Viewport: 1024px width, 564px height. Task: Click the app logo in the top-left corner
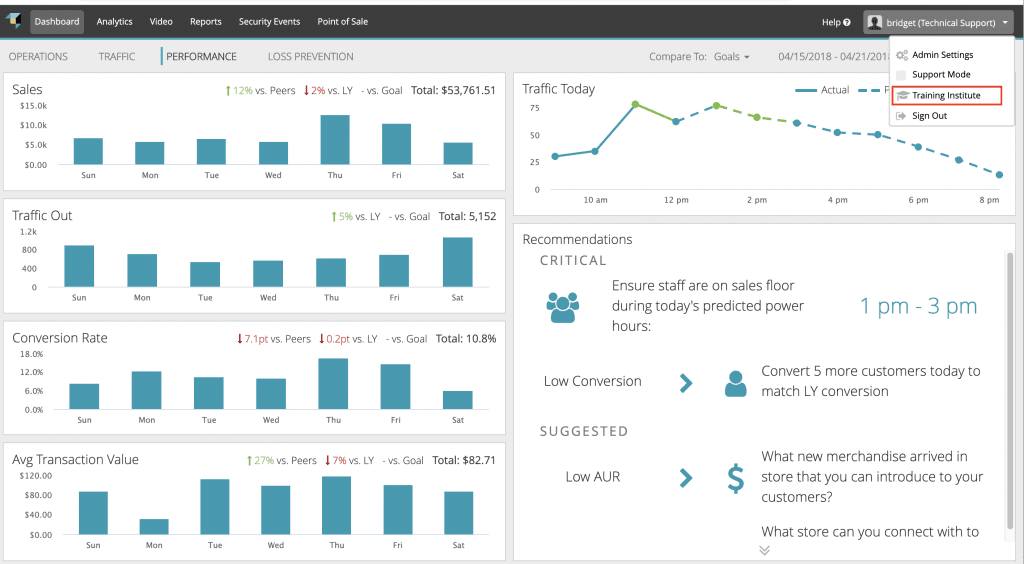[14, 21]
